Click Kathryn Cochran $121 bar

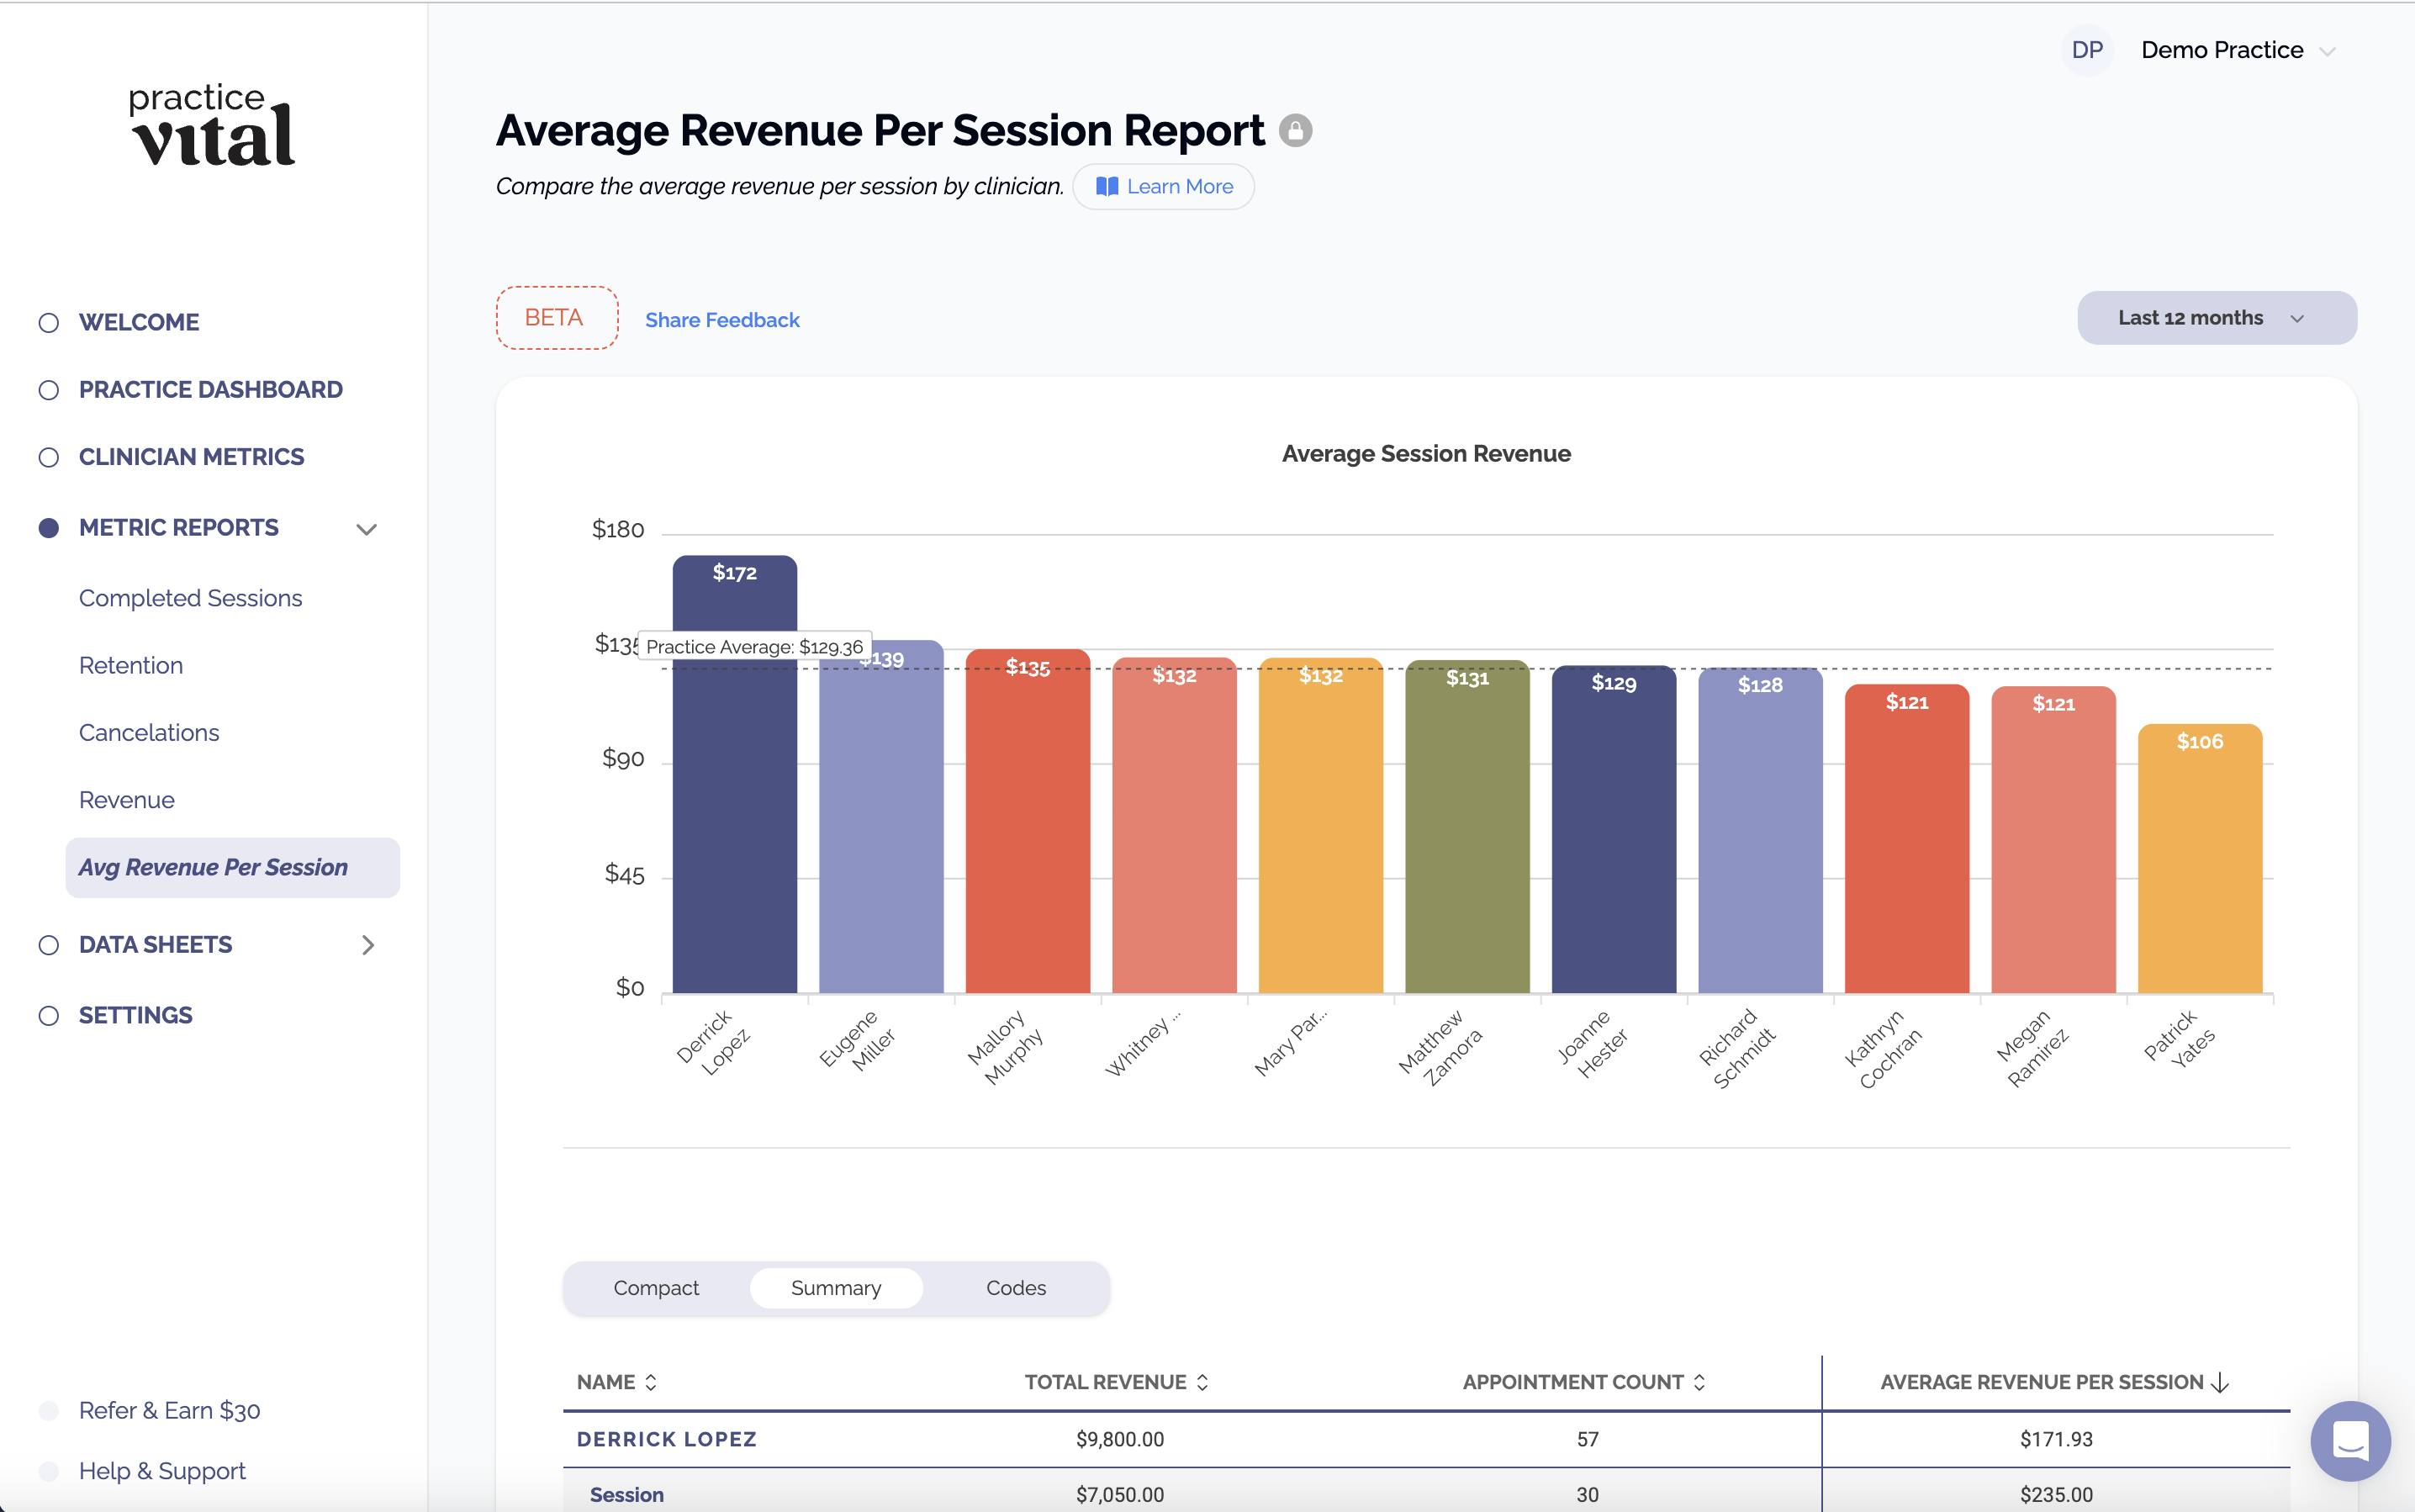click(1906, 839)
